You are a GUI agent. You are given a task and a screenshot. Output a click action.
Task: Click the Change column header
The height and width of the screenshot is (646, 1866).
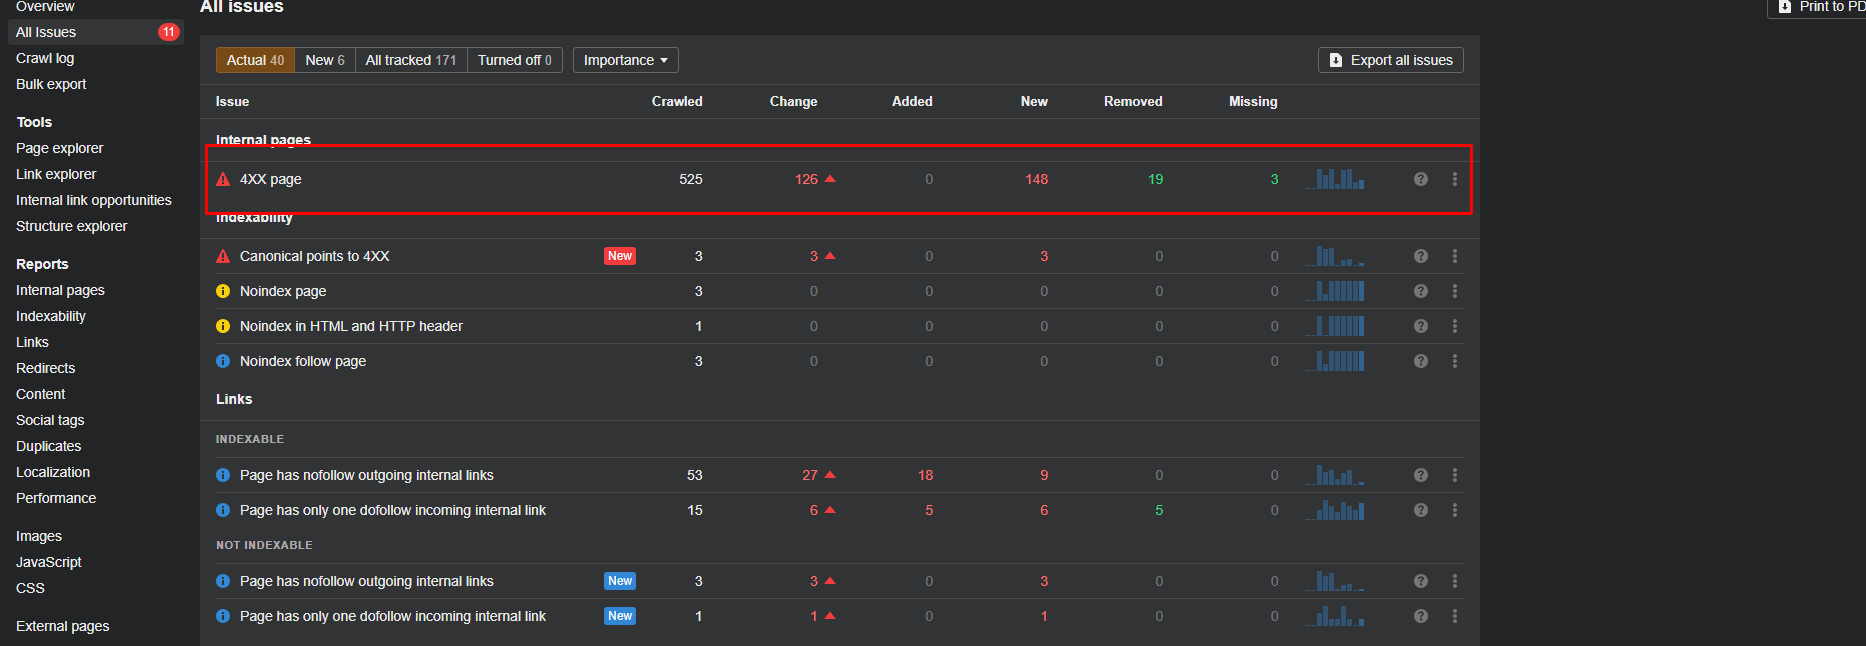(793, 101)
